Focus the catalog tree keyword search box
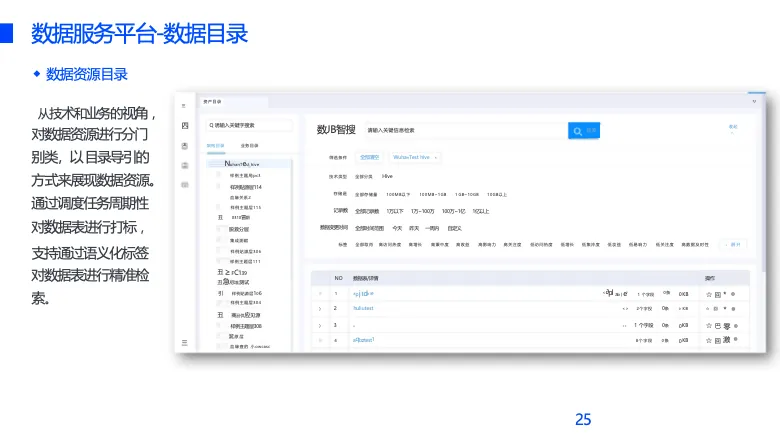 click(x=249, y=125)
